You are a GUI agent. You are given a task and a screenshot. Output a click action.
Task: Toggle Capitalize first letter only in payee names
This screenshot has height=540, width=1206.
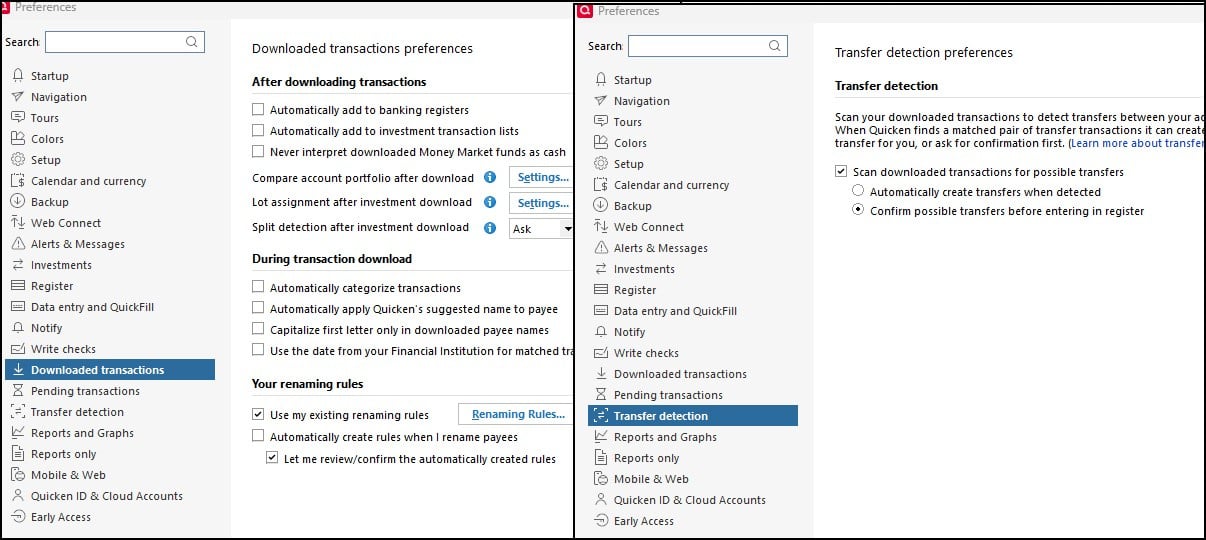click(258, 330)
